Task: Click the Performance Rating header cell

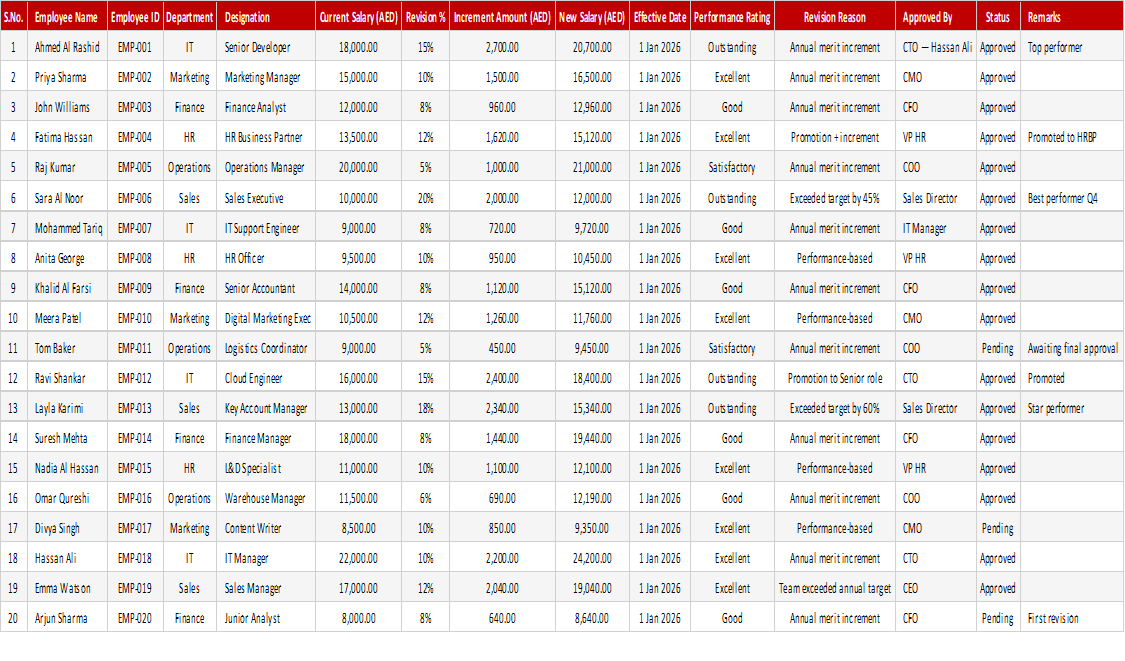Action: pyautogui.click(x=732, y=17)
